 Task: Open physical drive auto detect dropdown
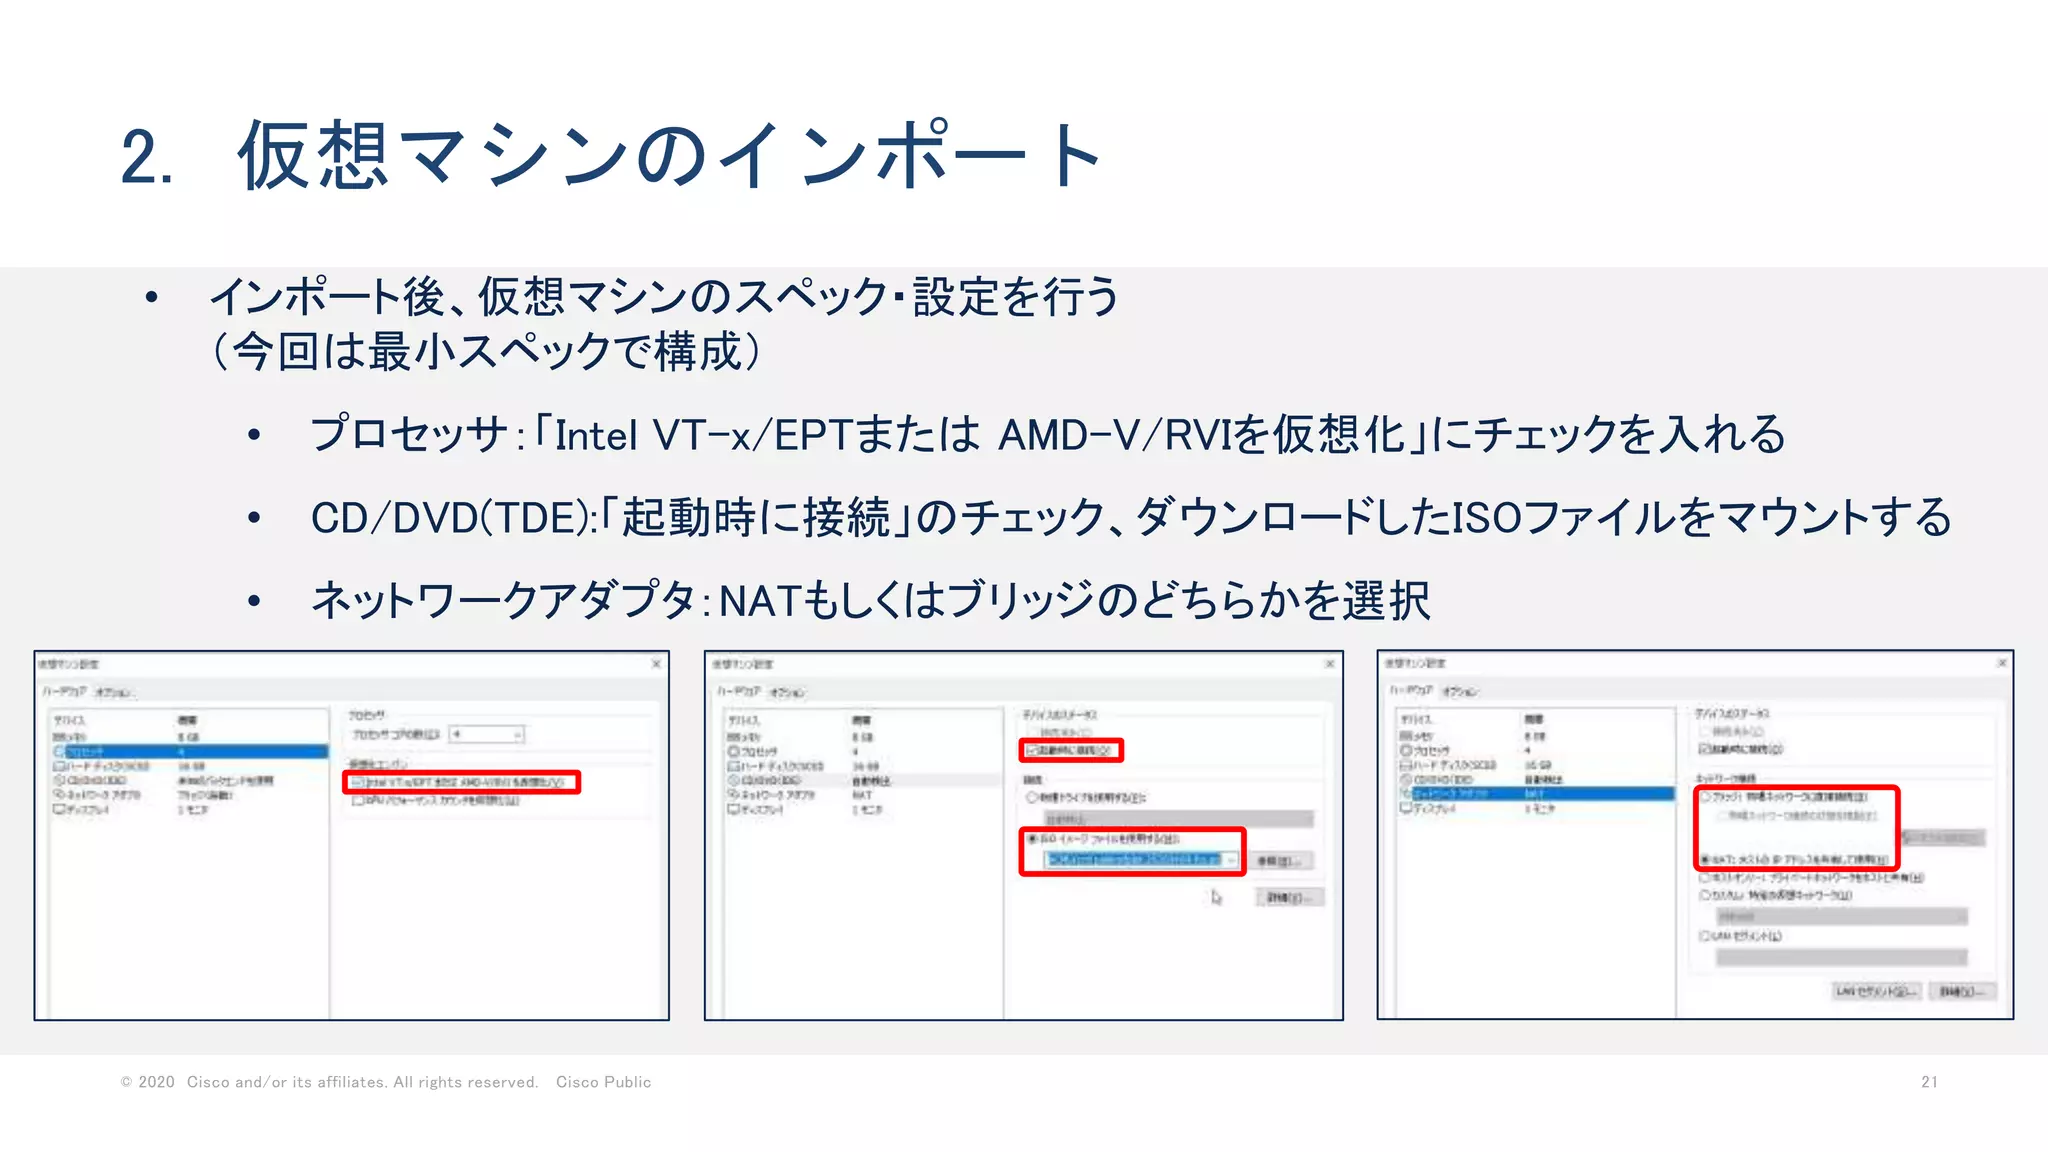[1178, 819]
